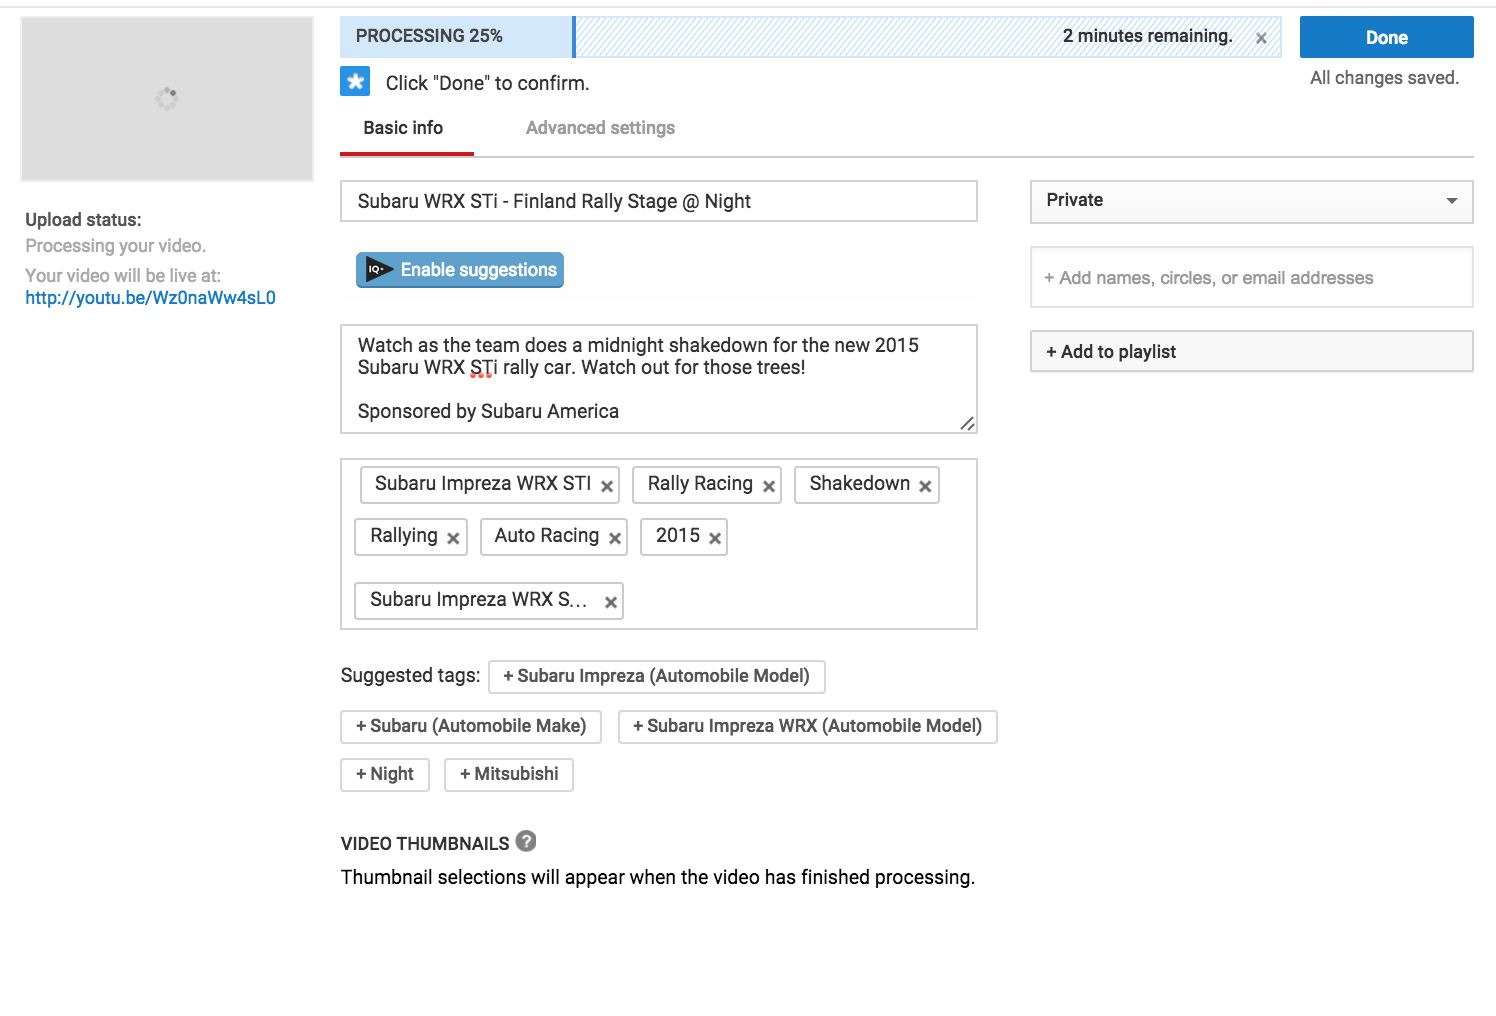Click the VIDEO THUMBNAILS heading
This screenshot has height=1016, width=1496.
pyautogui.click(x=425, y=844)
